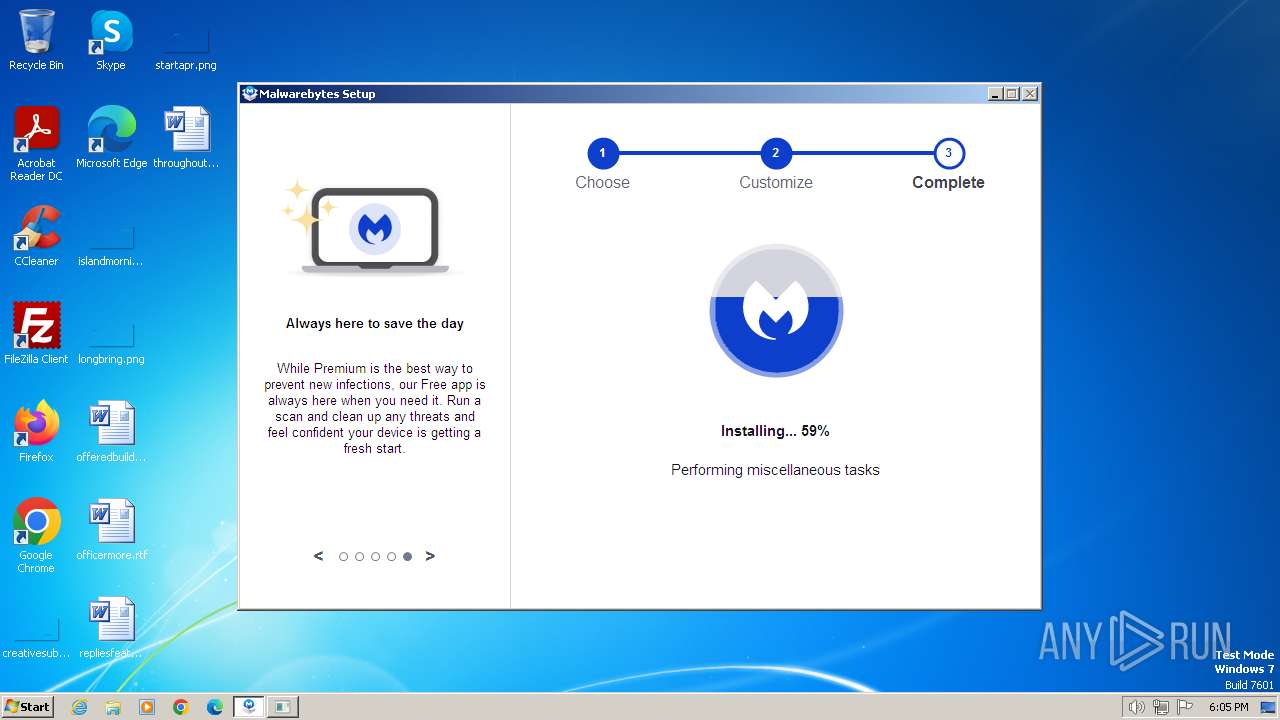Open Internet Explorer from the taskbar
Viewport: 1280px width, 720px height.
[79, 707]
